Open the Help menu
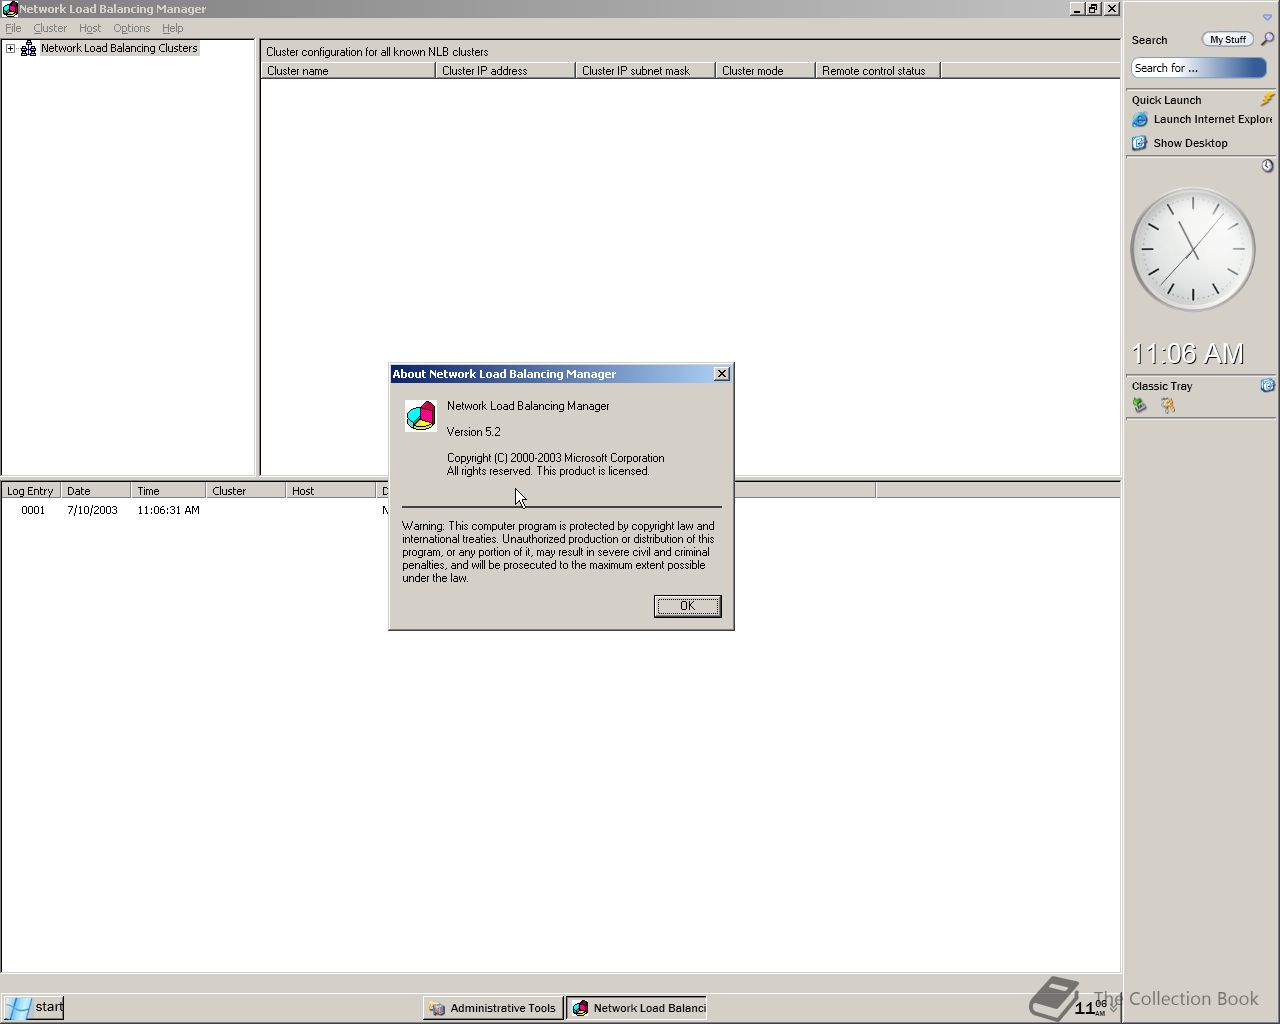 pos(172,28)
